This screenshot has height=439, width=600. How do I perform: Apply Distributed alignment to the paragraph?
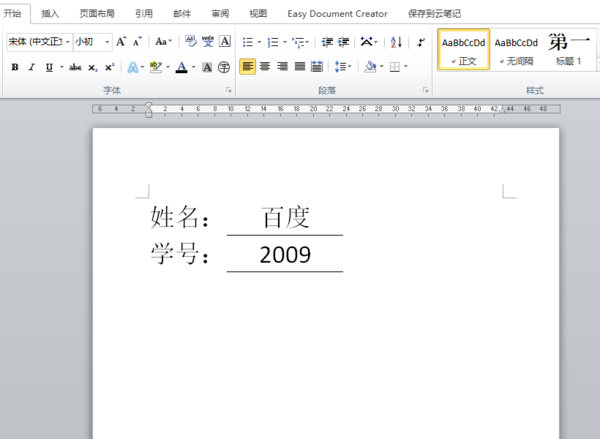tap(317, 67)
